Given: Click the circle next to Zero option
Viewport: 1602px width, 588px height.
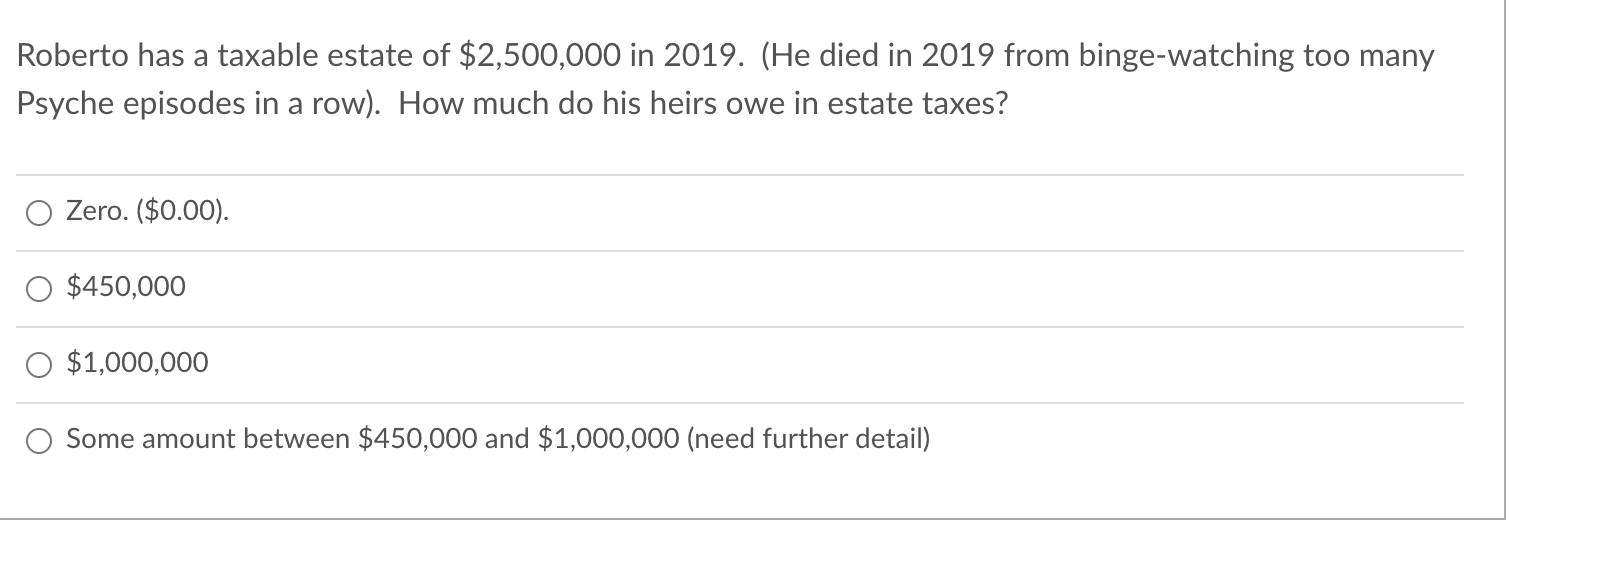Looking at the screenshot, I should (39, 212).
